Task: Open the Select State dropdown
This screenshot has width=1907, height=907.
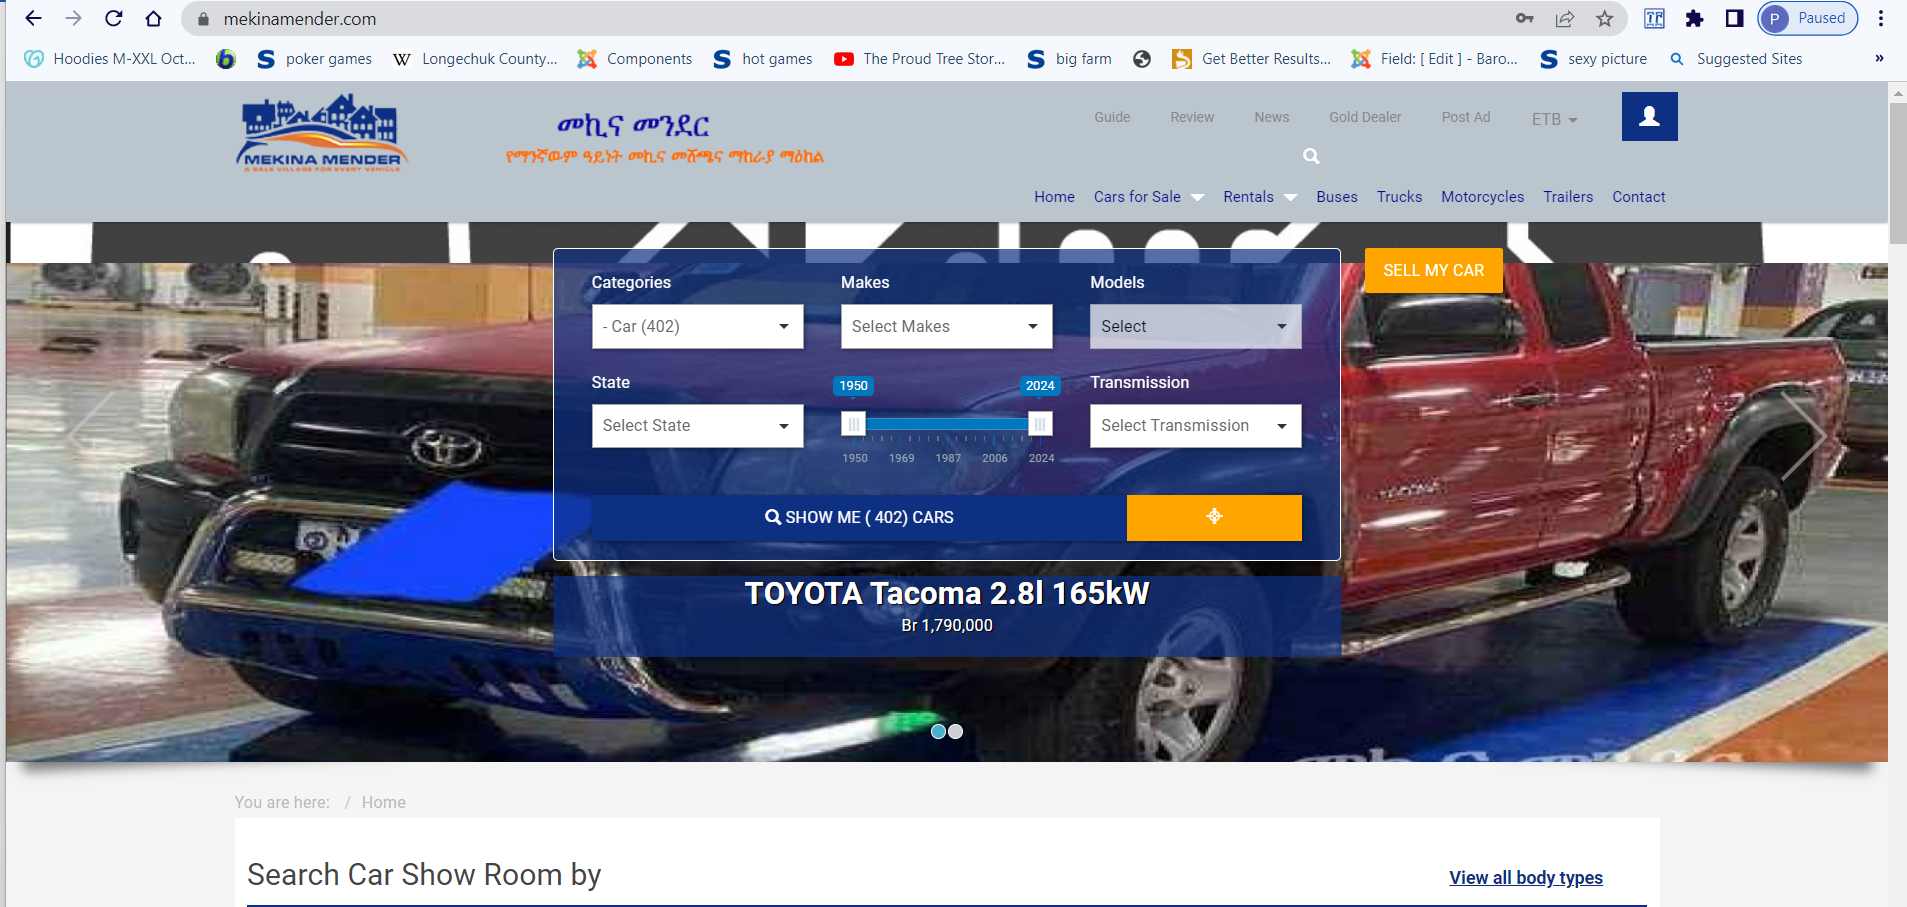Action: click(x=697, y=426)
